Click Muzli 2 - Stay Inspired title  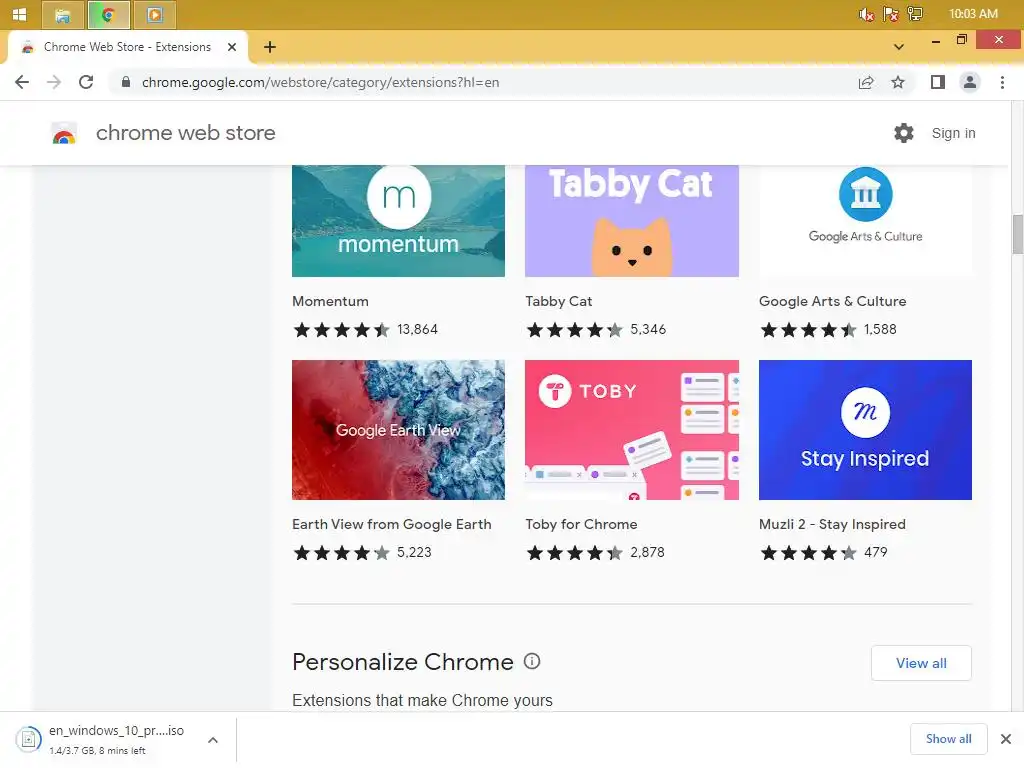click(x=832, y=524)
